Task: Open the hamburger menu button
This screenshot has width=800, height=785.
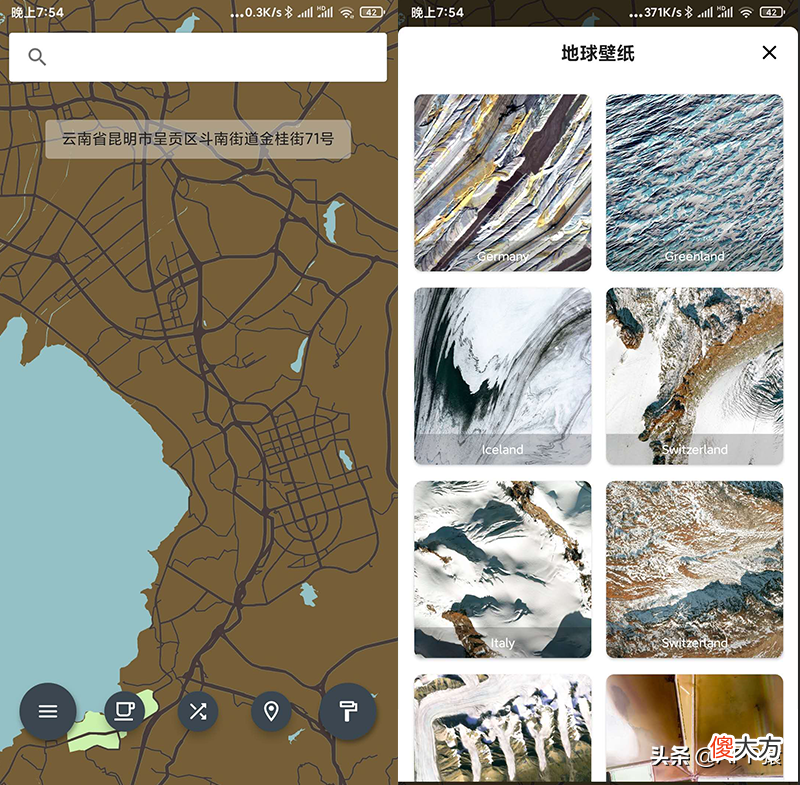Action: point(48,711)
